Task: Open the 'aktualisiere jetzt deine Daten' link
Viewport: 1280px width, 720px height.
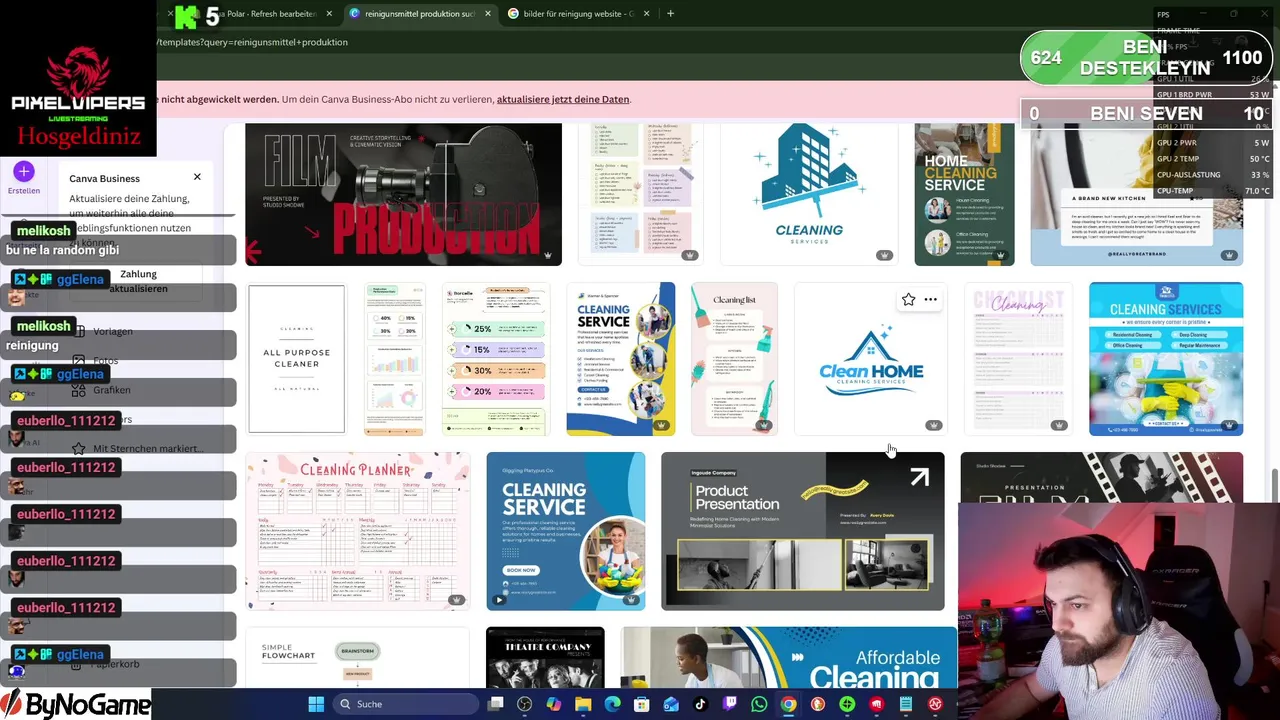Action: coord(563,99)
